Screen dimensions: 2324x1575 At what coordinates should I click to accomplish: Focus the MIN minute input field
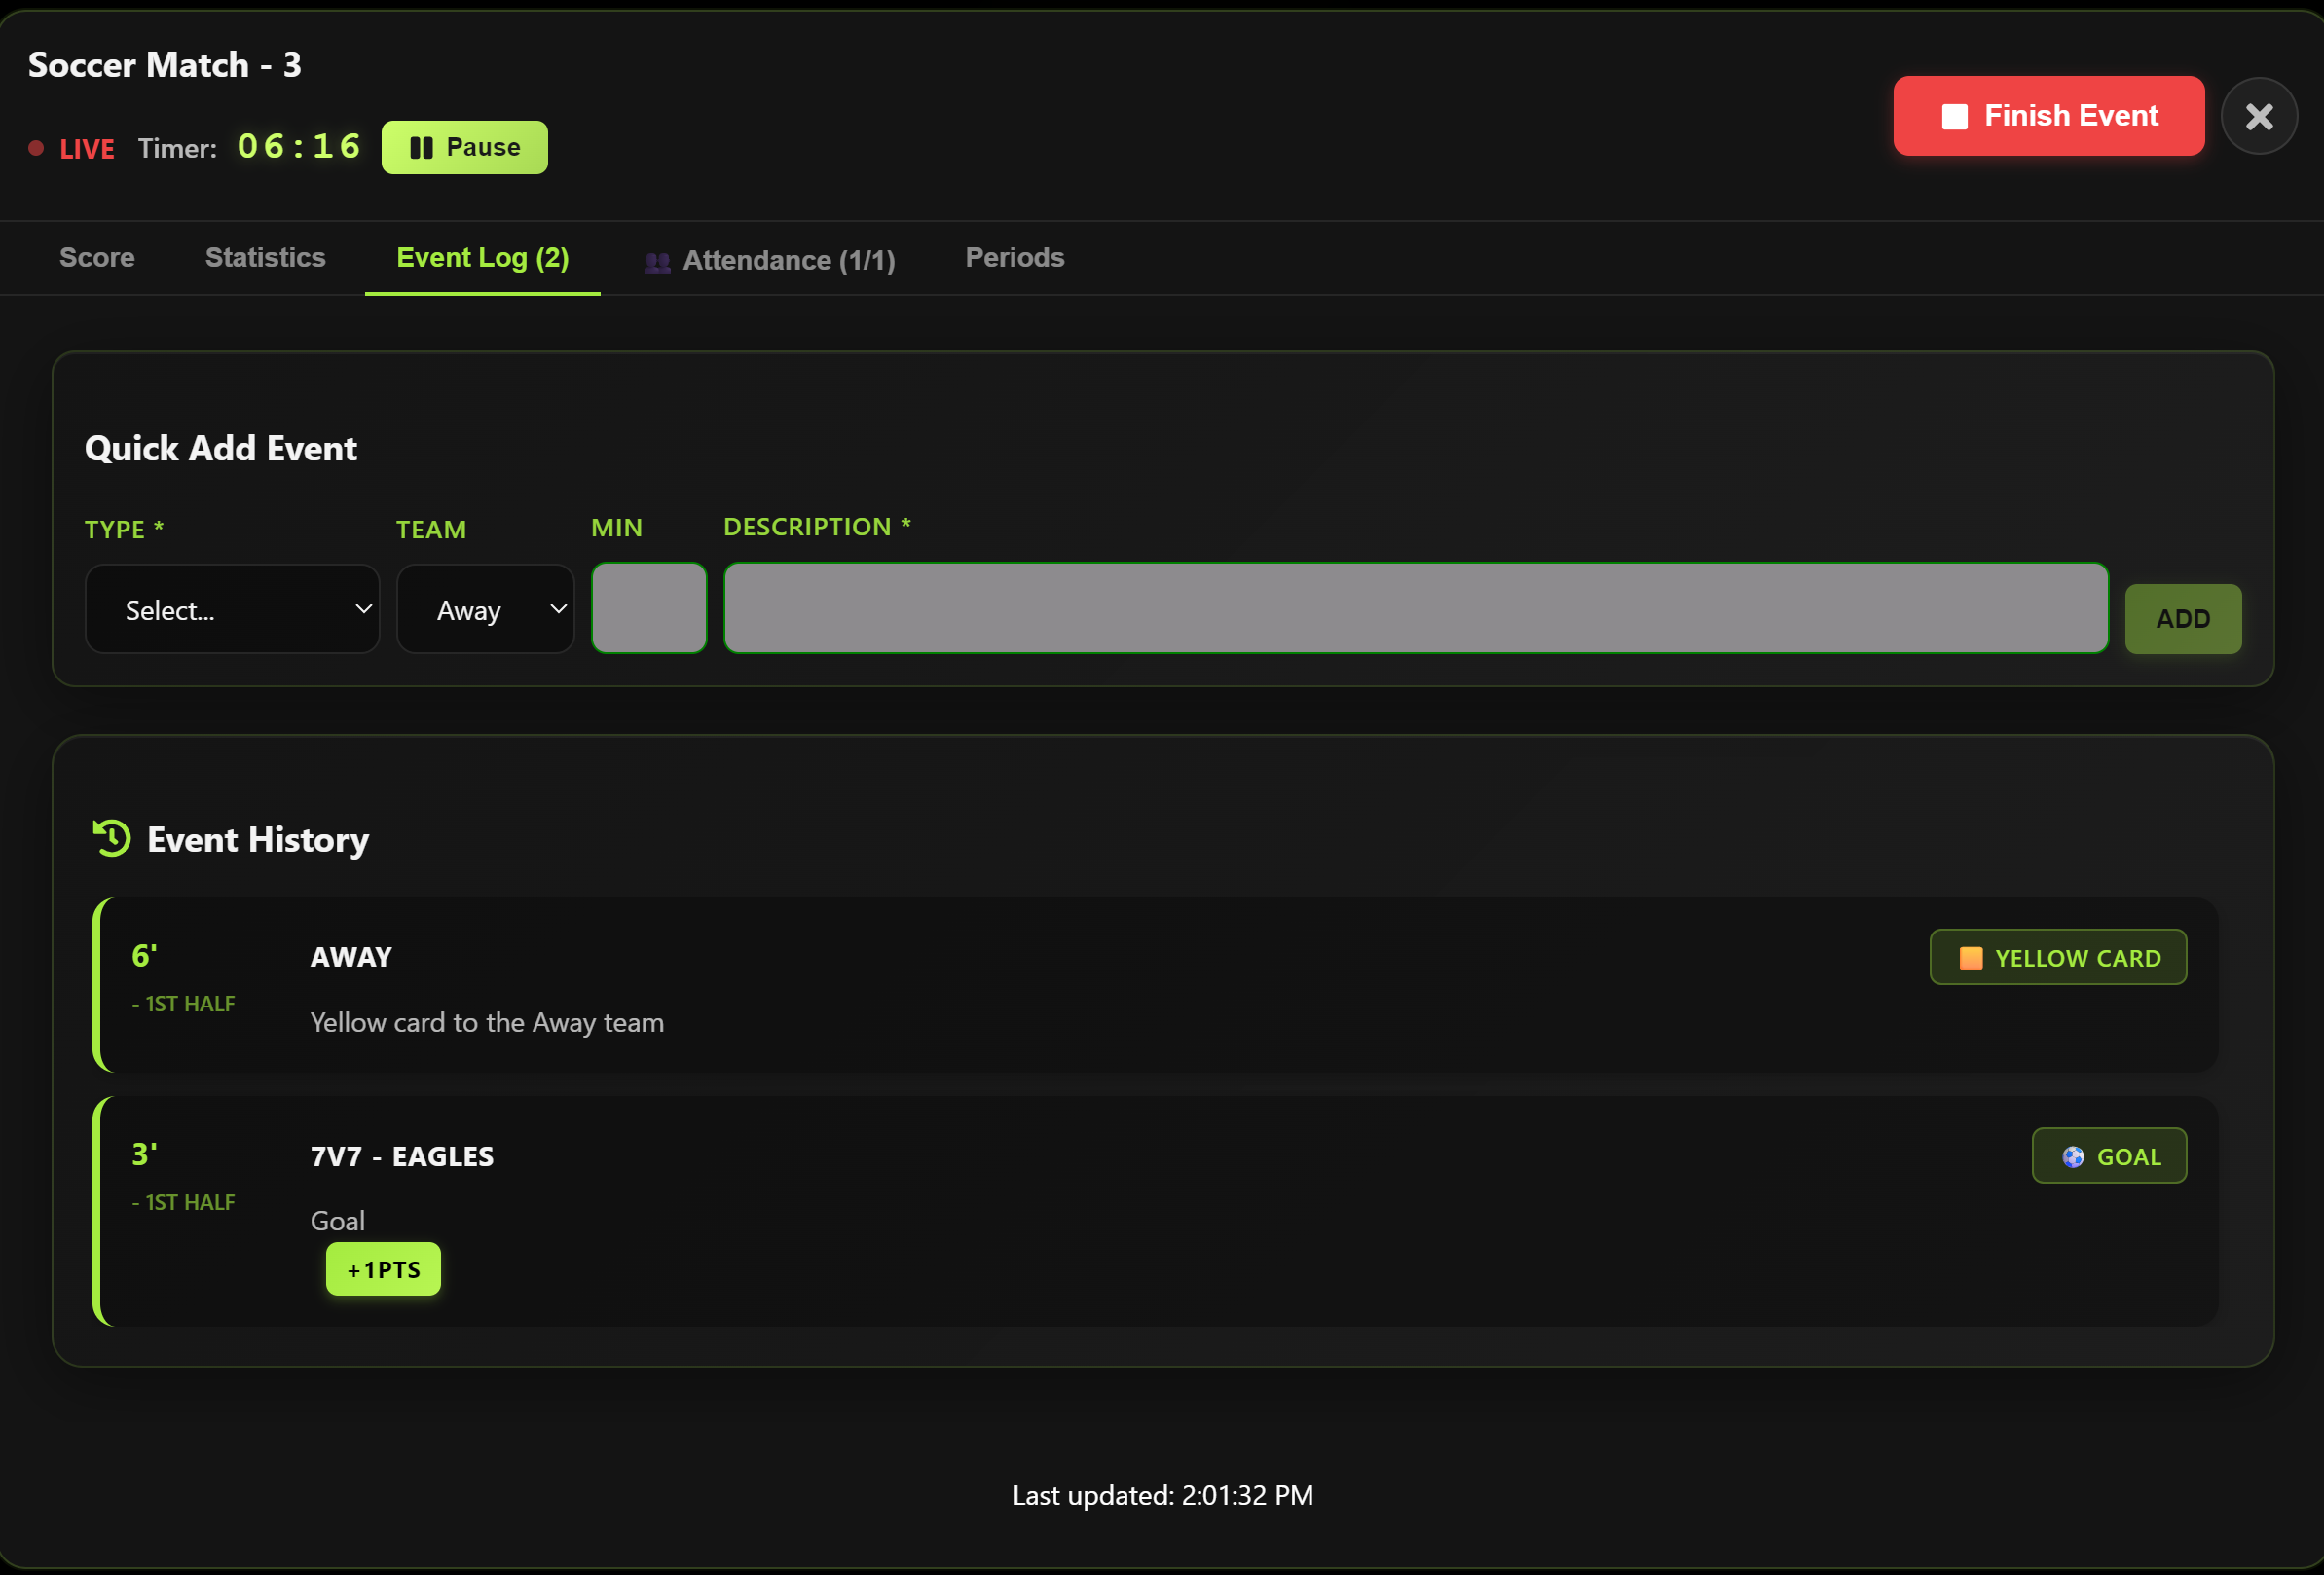click(649, 608)
